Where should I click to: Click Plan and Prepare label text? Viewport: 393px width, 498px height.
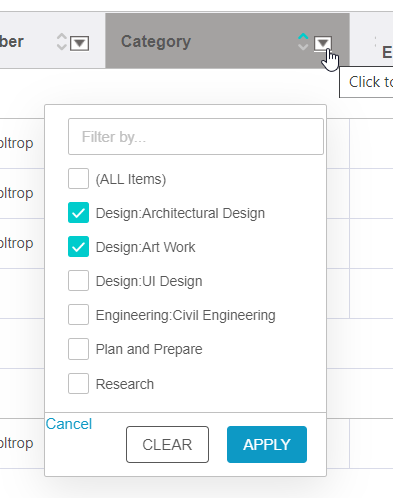149,349
